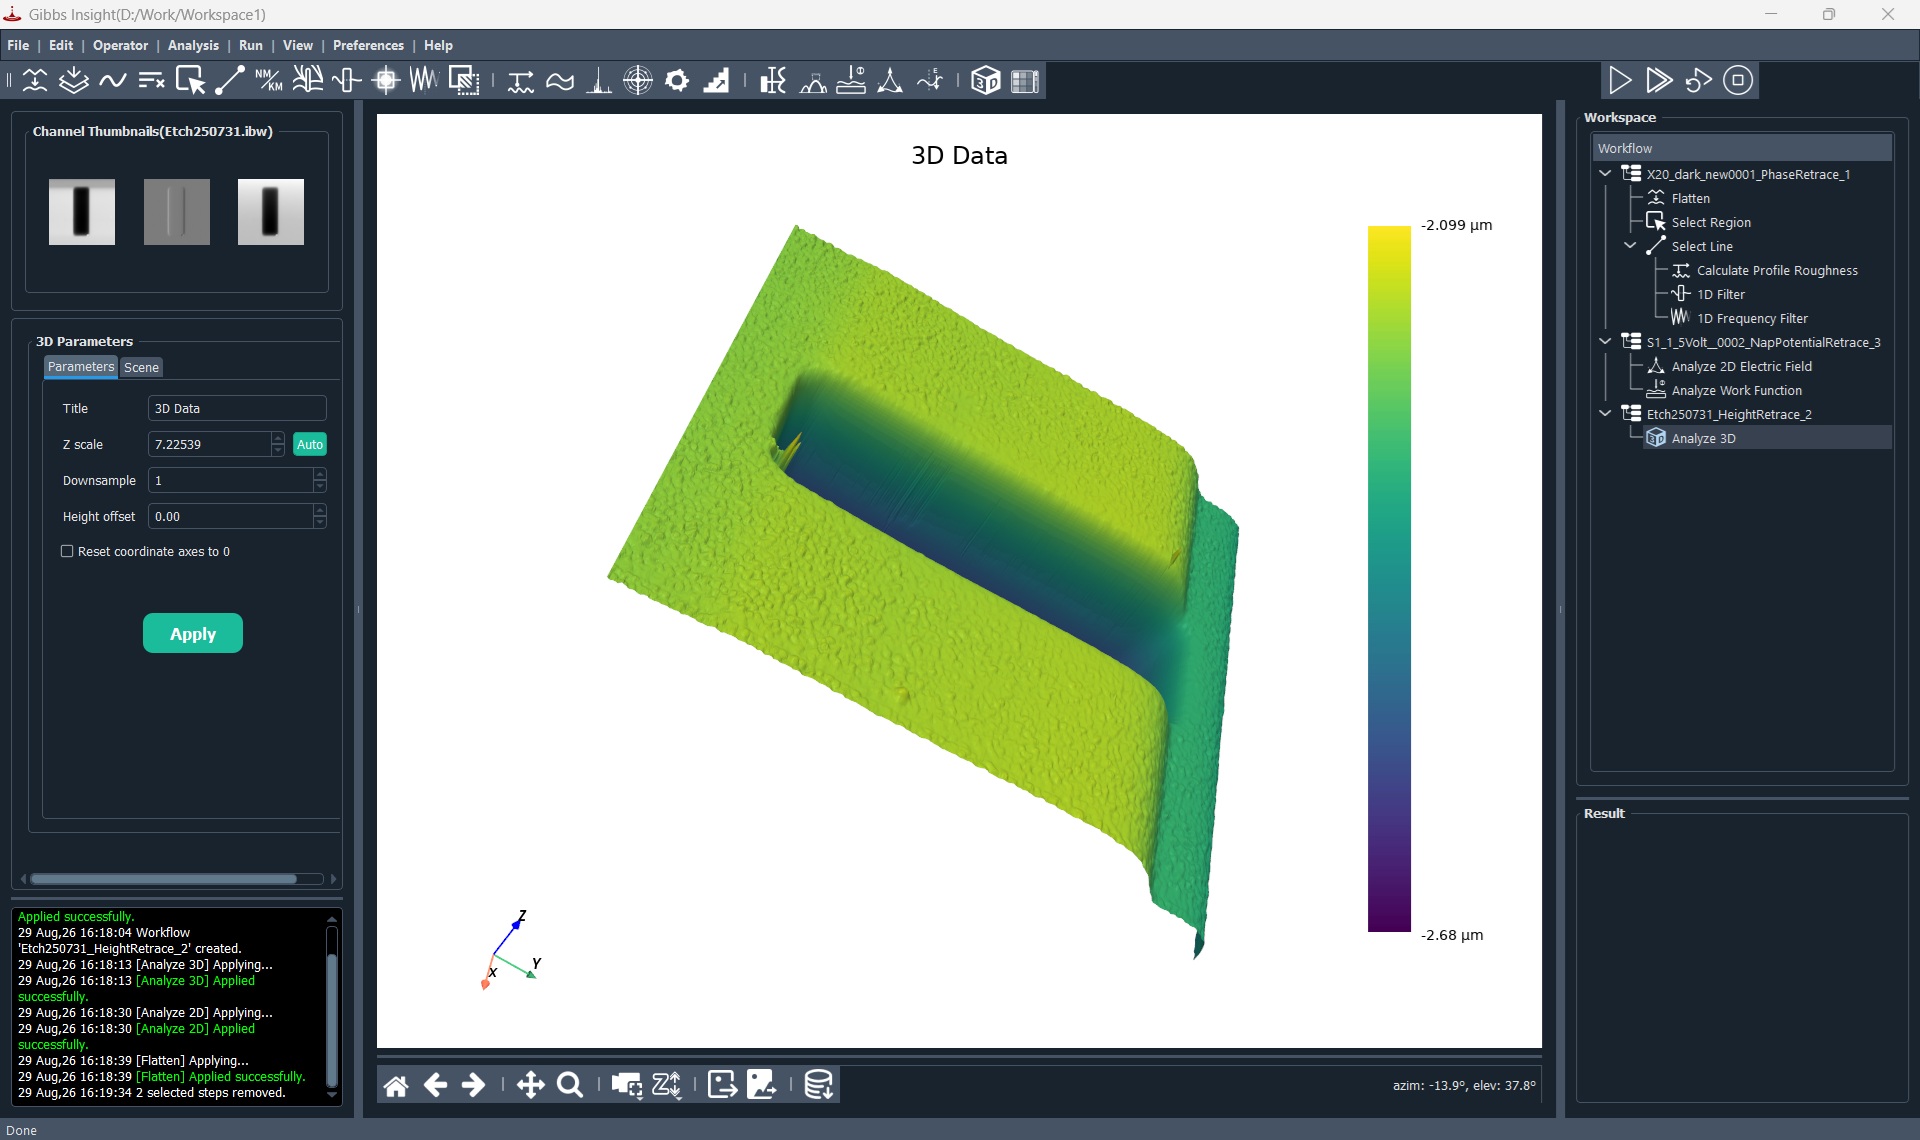Select the middle gray channel thumbnail
This screenshot has width=1920, height=1140.
(x=176, y=212)
